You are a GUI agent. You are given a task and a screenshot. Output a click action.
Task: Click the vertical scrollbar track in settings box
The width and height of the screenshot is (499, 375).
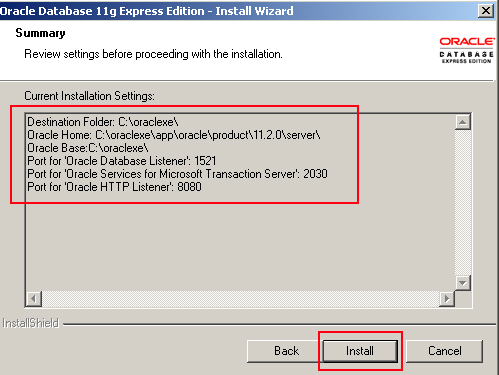tap(463, 202)
